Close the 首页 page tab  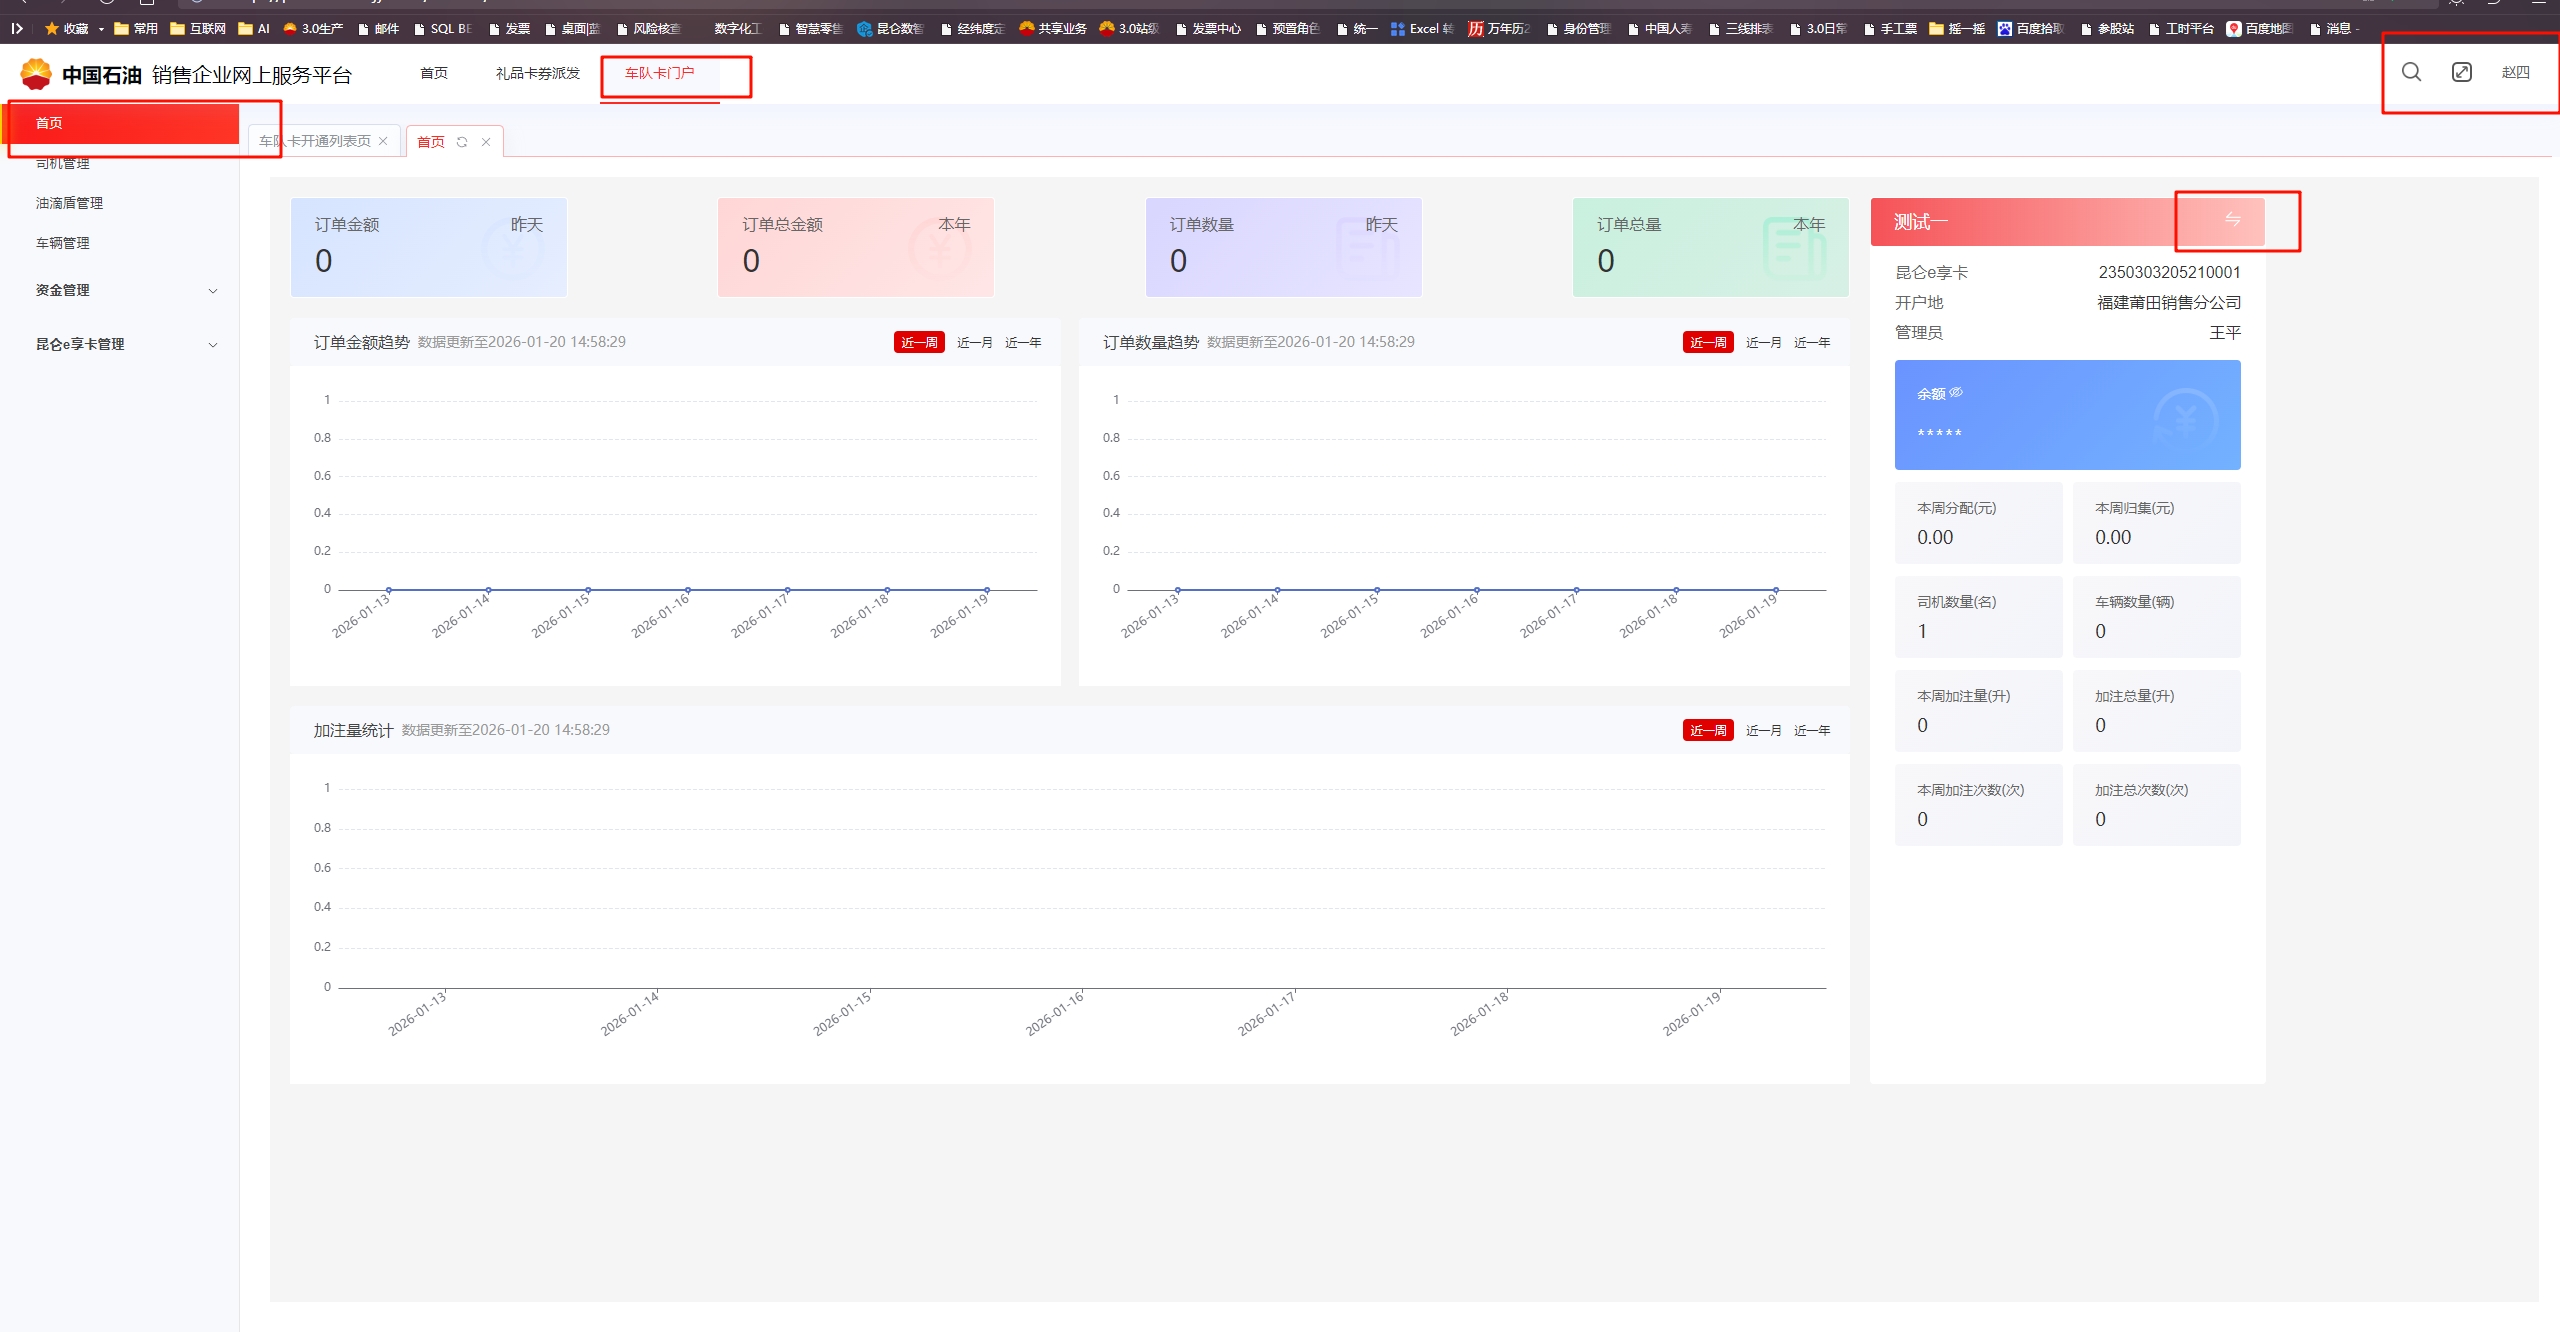click(x=486, y=142)
